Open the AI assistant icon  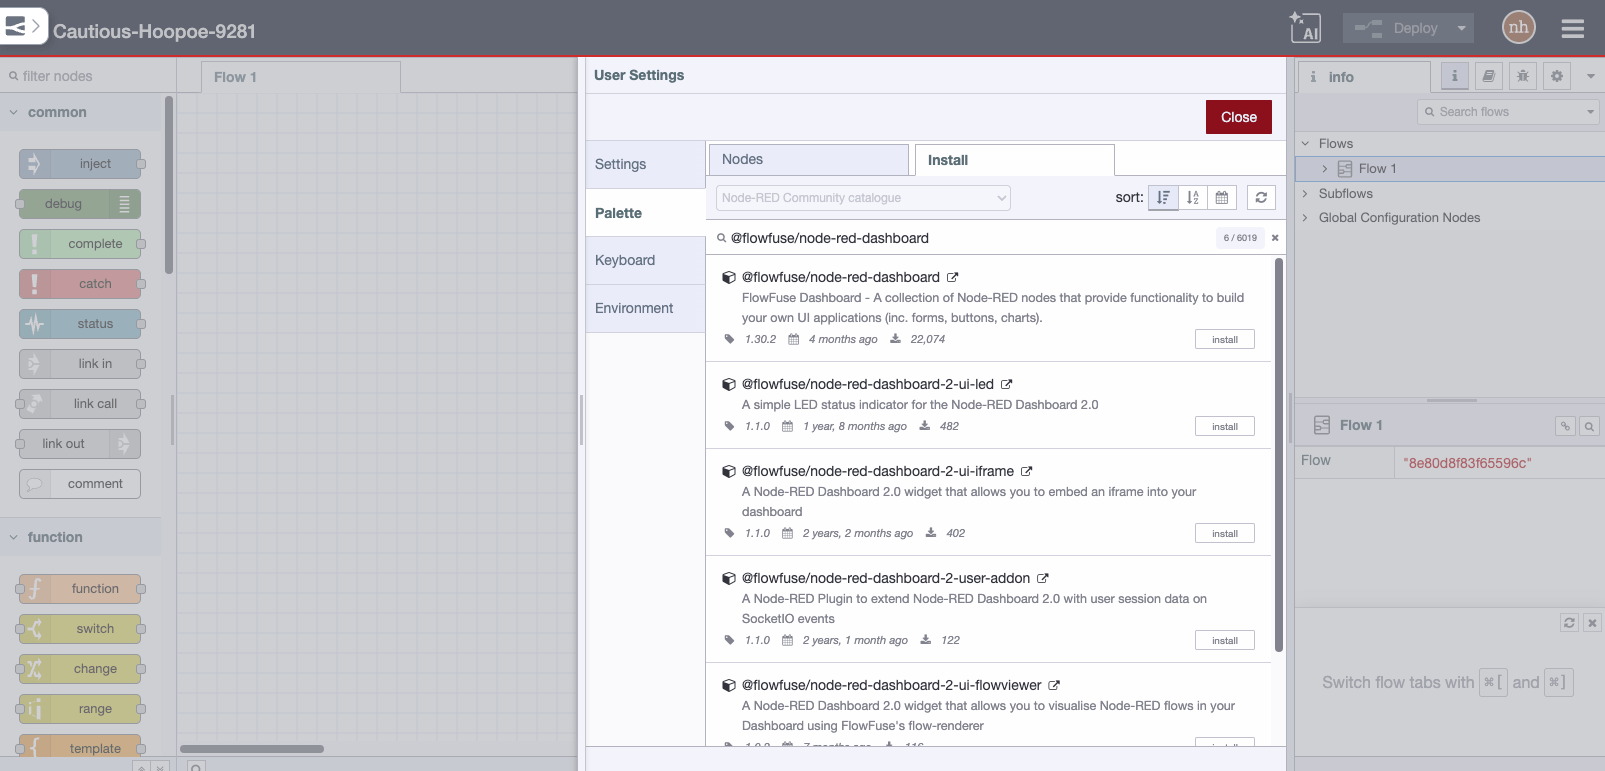1305,28
